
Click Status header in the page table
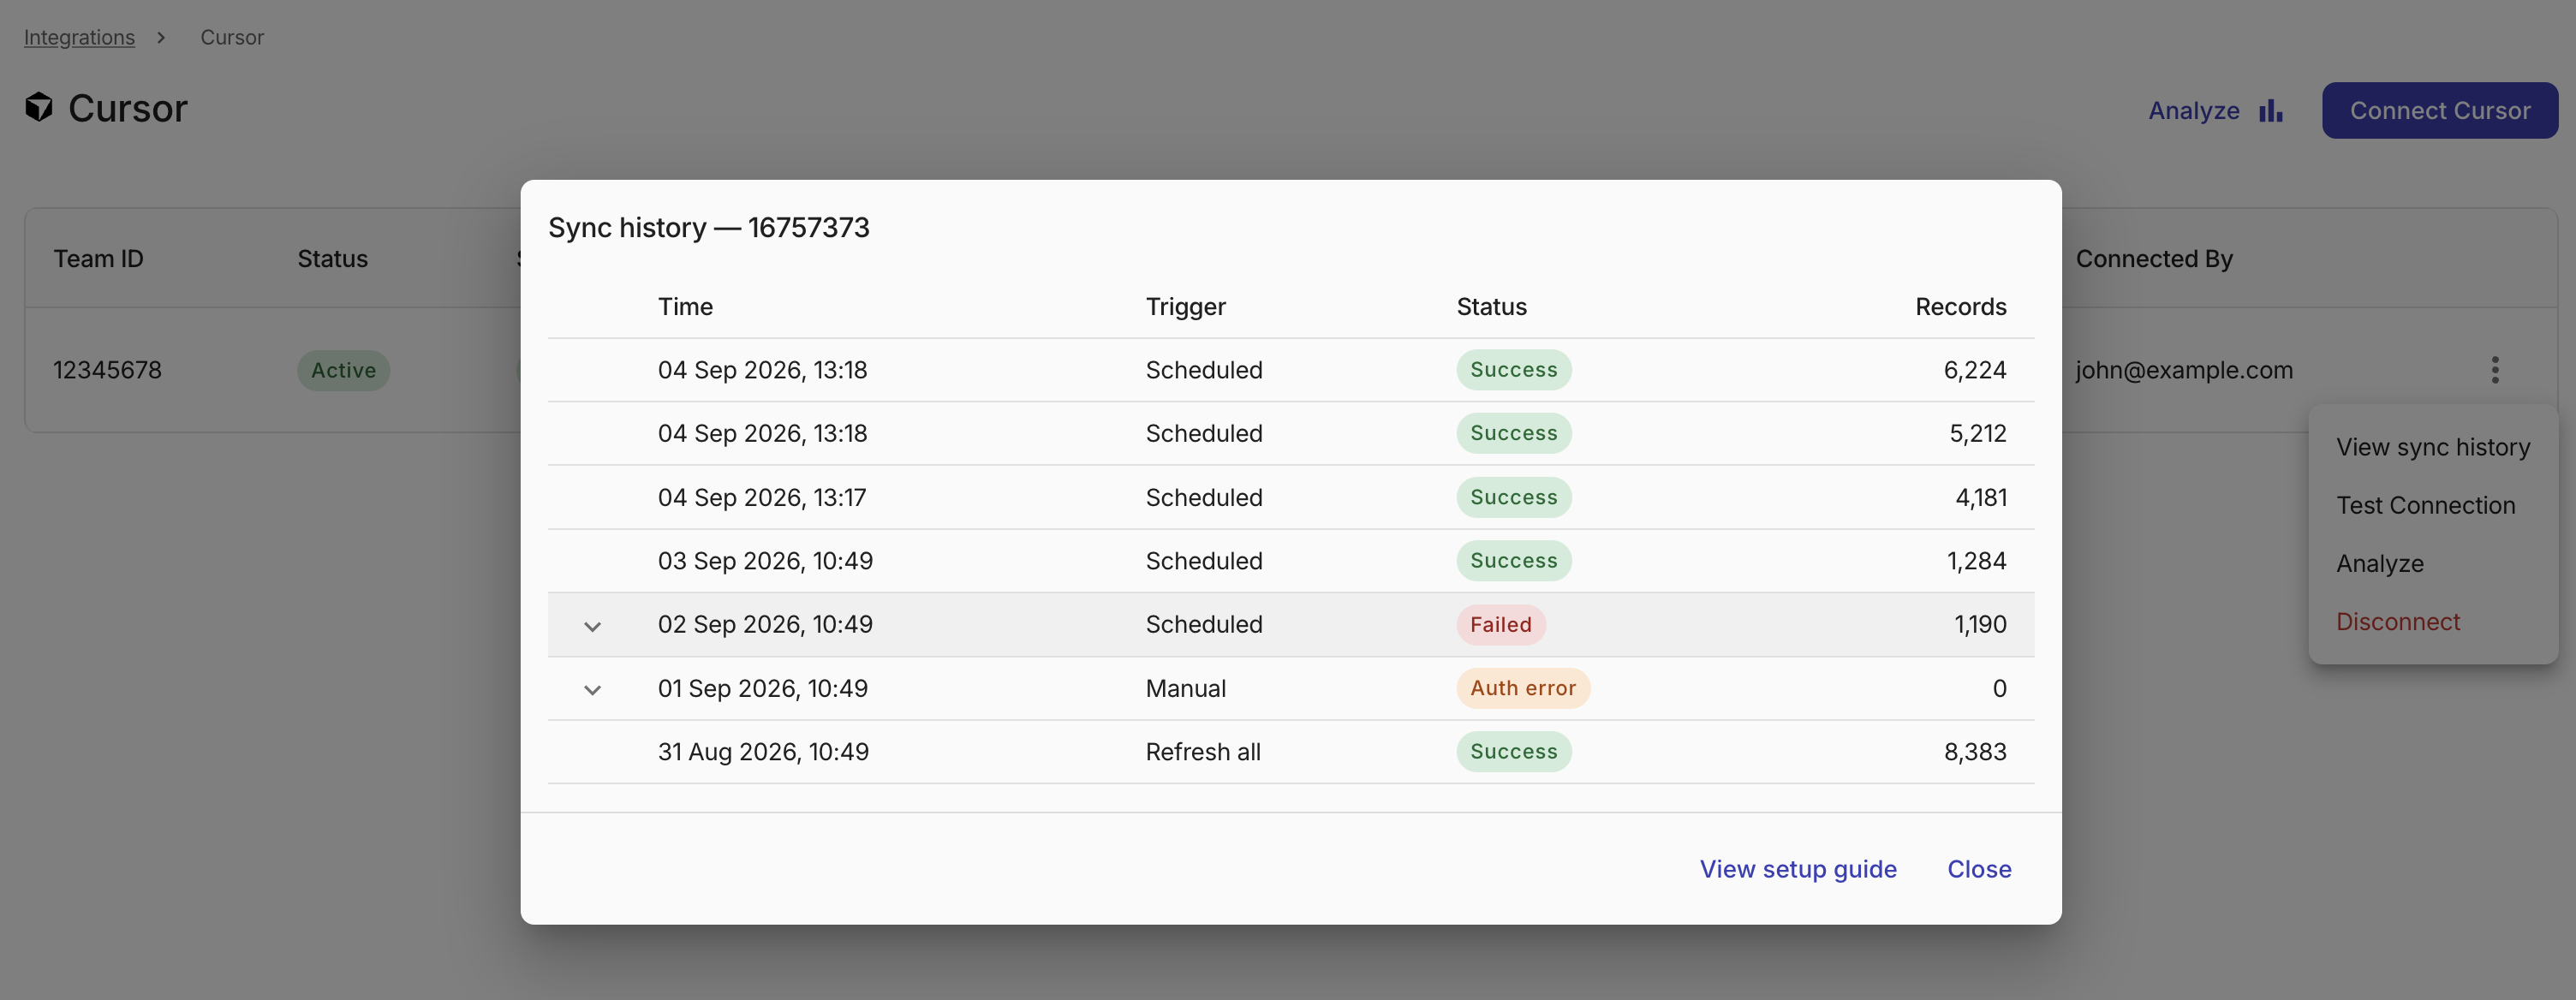(332, 258)
